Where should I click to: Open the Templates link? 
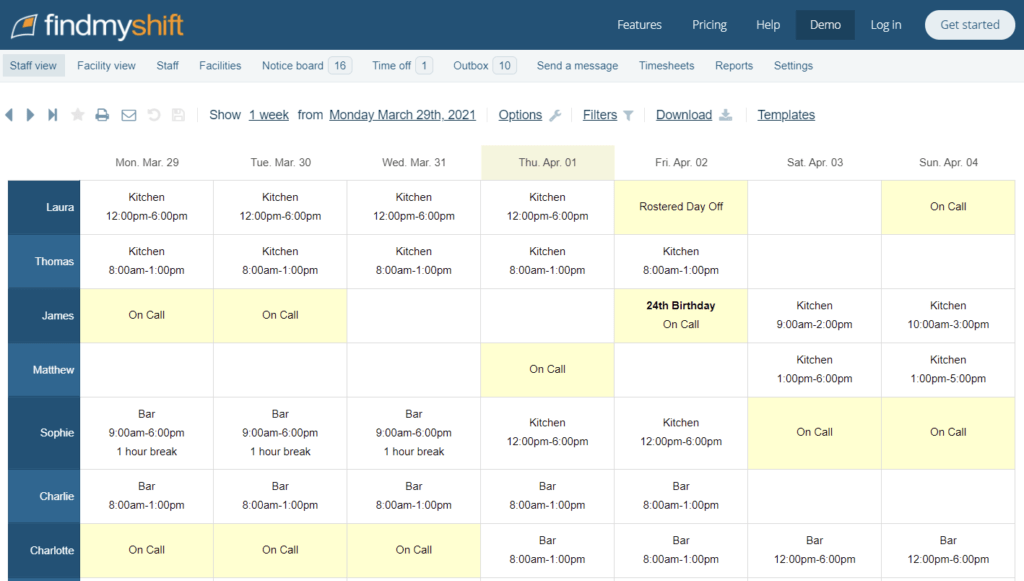pyautogui.click(x=786, y=115)
